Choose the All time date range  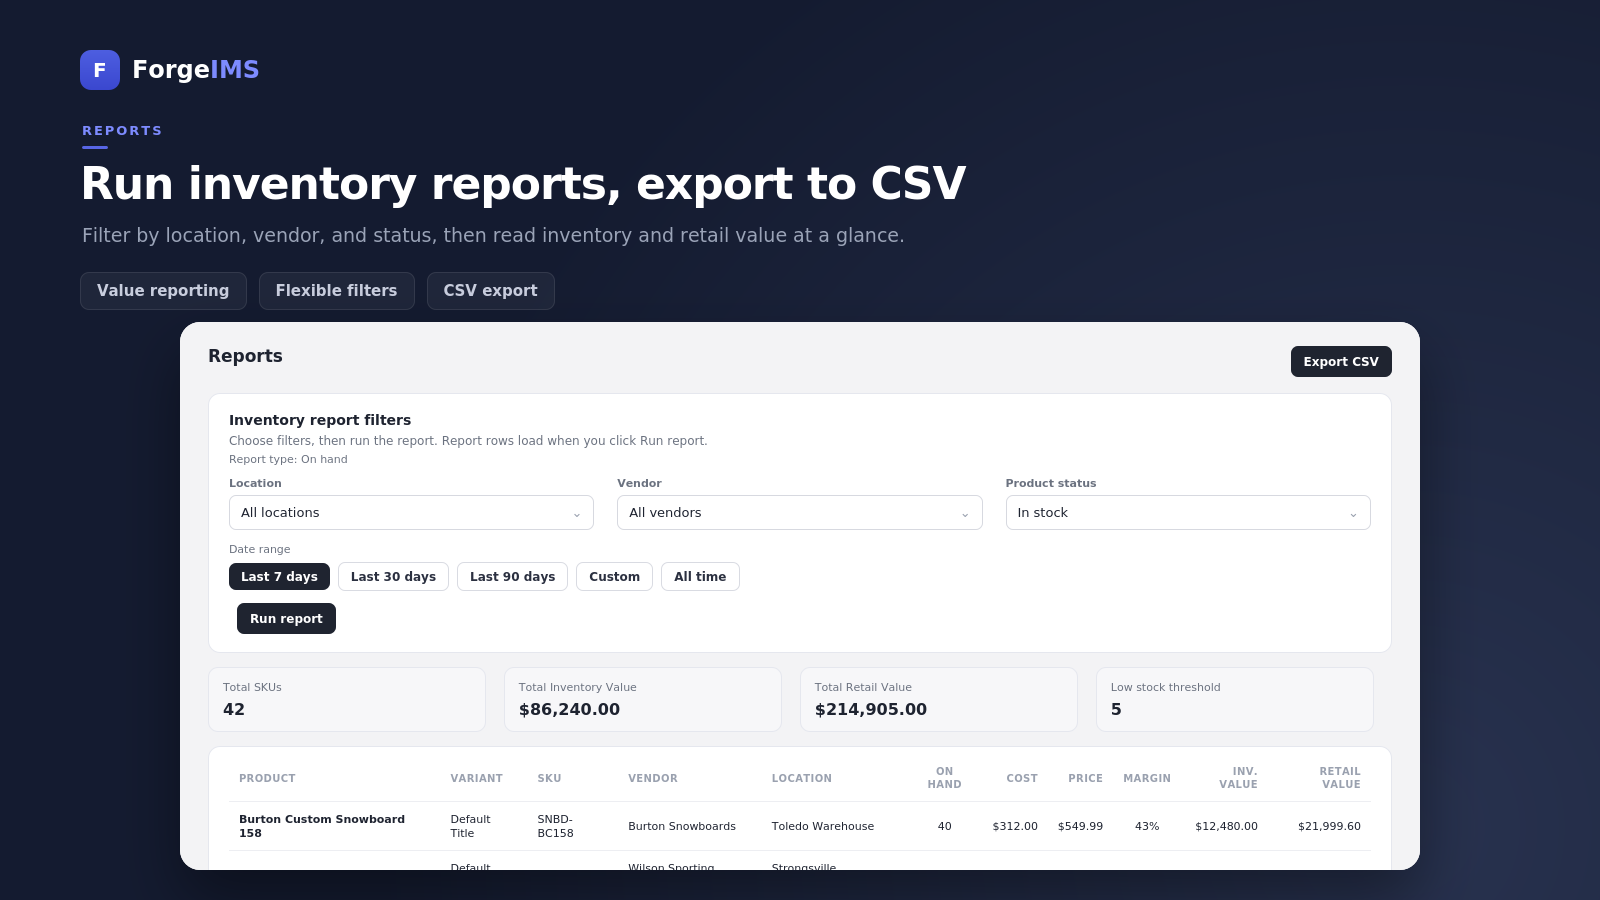pyautogui.click(x=700, y=577)
